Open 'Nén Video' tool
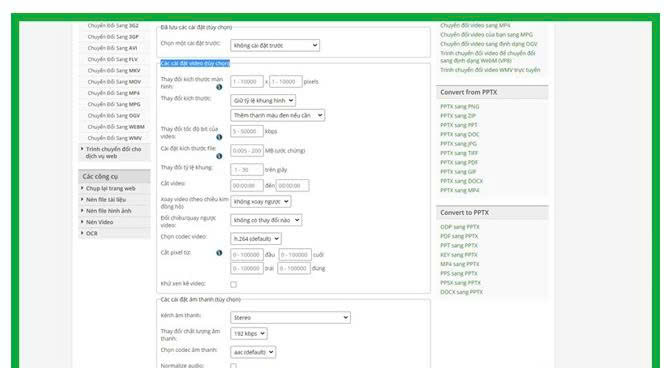The image size is (664, 368). point(100,222)
